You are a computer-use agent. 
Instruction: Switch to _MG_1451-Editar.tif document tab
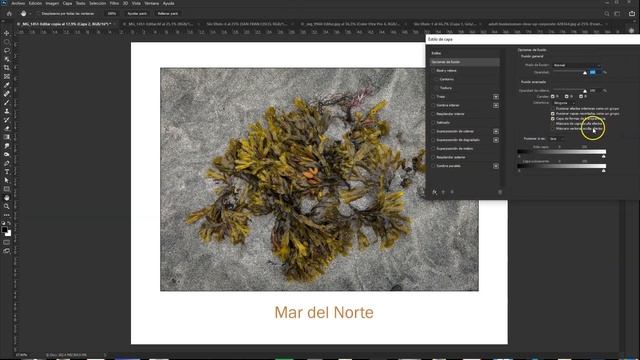[x=159, y=24]
